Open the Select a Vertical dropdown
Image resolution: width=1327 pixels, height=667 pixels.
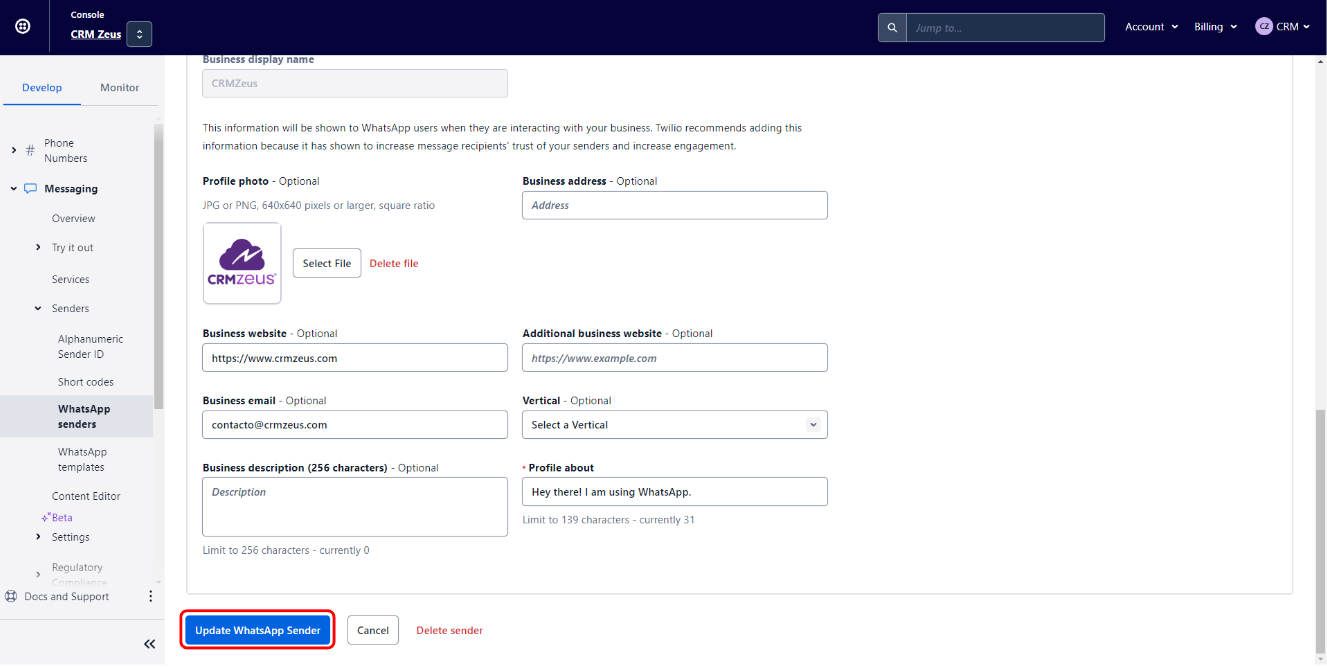[x=674, y=425]
